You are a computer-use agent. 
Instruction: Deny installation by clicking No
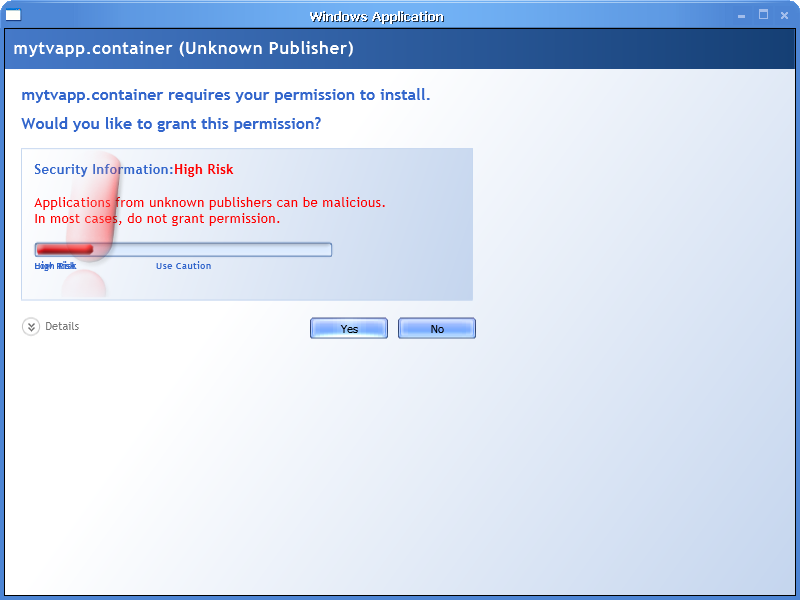[x=436, y=328]
